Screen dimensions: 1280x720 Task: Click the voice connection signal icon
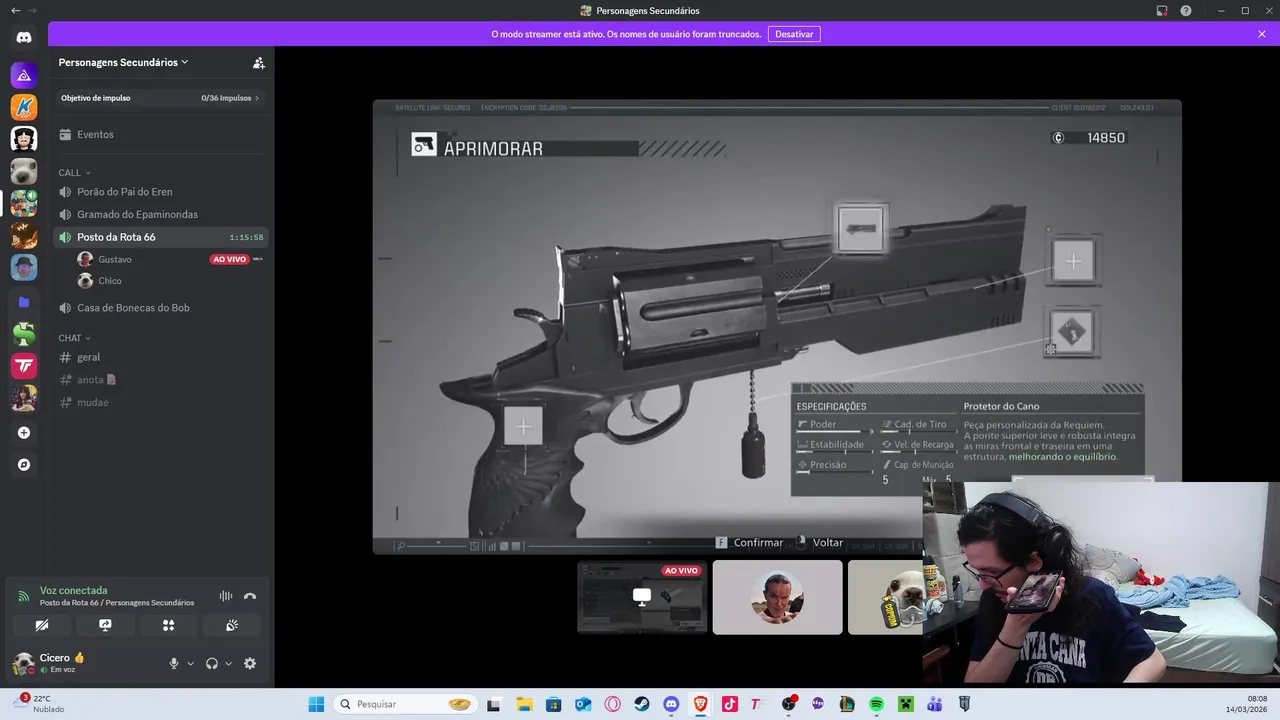point(24,596)
